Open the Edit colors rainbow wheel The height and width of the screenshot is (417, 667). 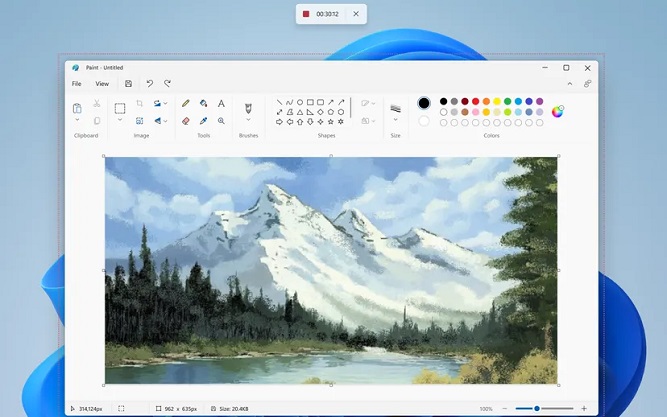tap(557, 111)
